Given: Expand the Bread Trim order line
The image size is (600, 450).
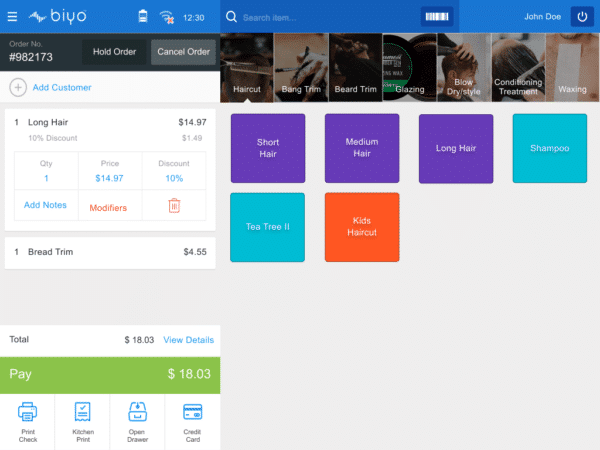Looking at the screenshot, I should tap(110, 252).
